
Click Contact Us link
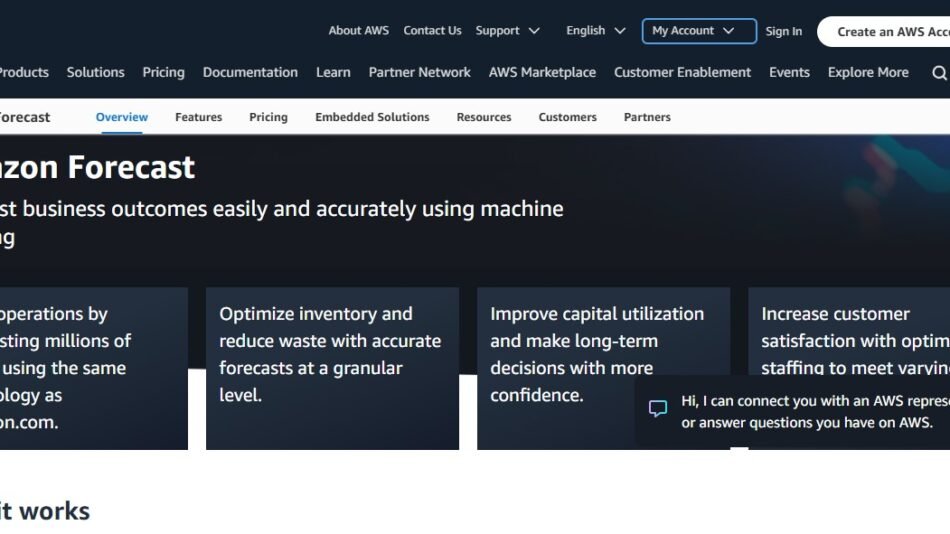432,31
